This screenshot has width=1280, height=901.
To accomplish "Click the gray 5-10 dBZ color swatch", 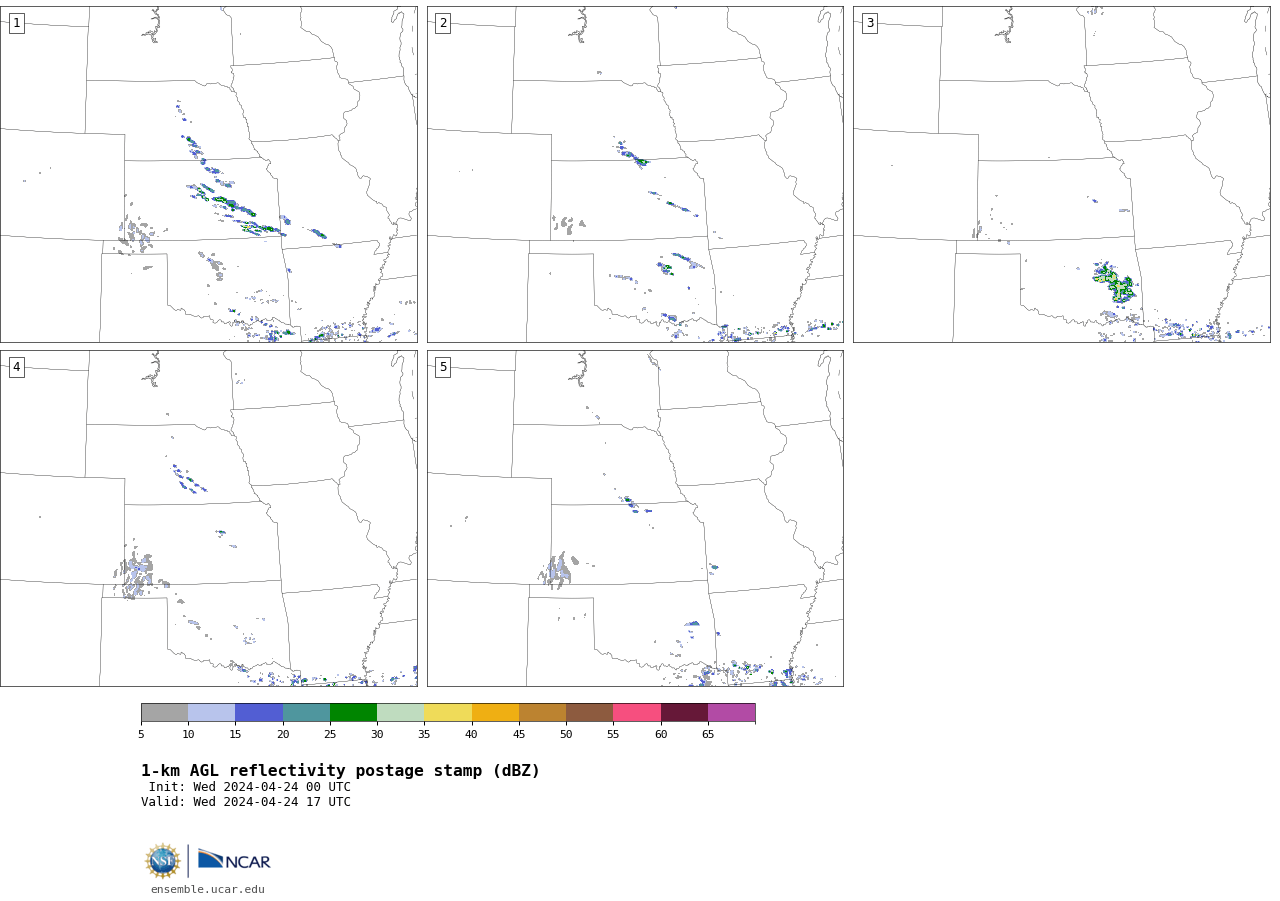I will 164,712.
